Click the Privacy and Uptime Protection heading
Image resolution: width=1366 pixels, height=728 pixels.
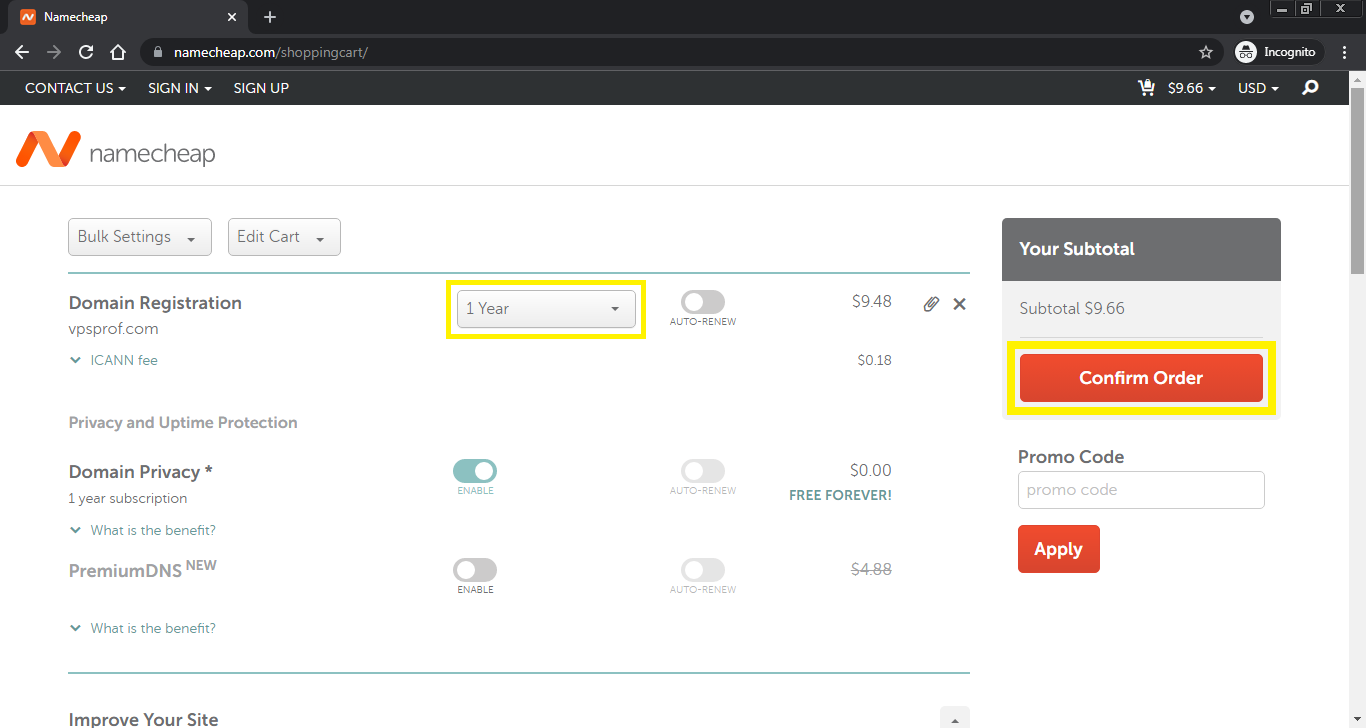[183, 423]
